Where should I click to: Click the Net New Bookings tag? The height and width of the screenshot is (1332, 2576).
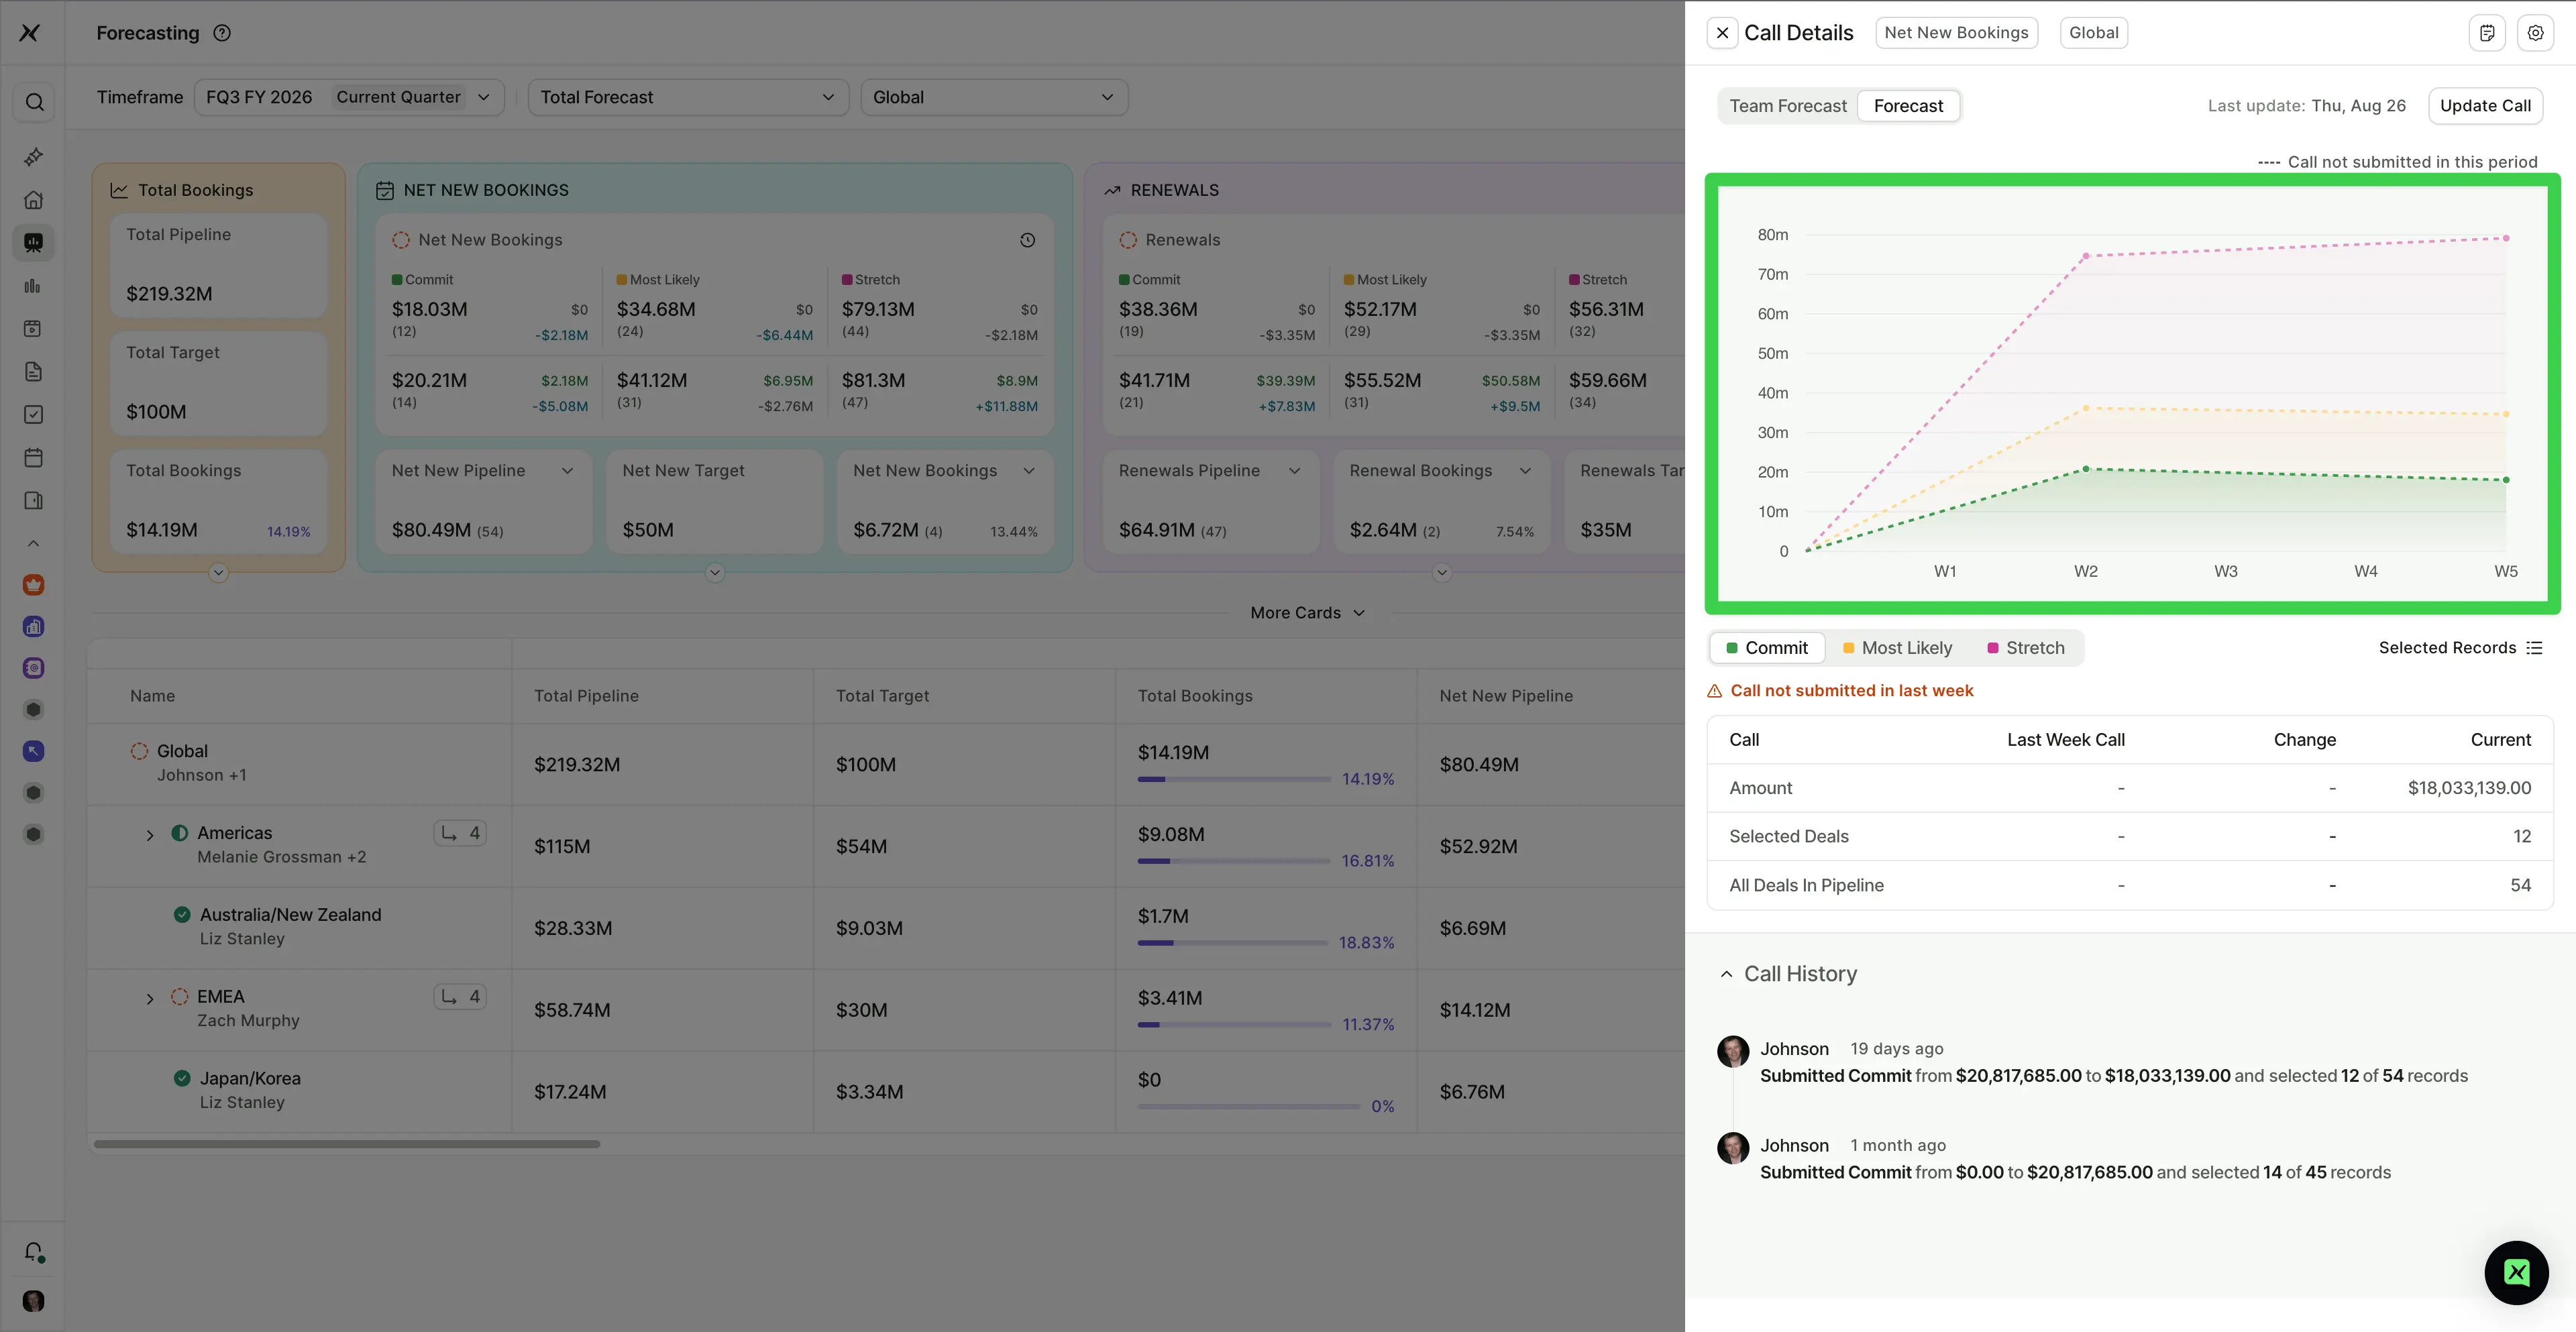1956,33
